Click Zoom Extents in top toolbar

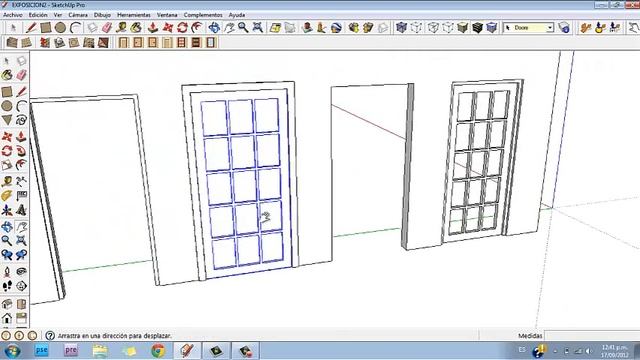click(258, 28)
